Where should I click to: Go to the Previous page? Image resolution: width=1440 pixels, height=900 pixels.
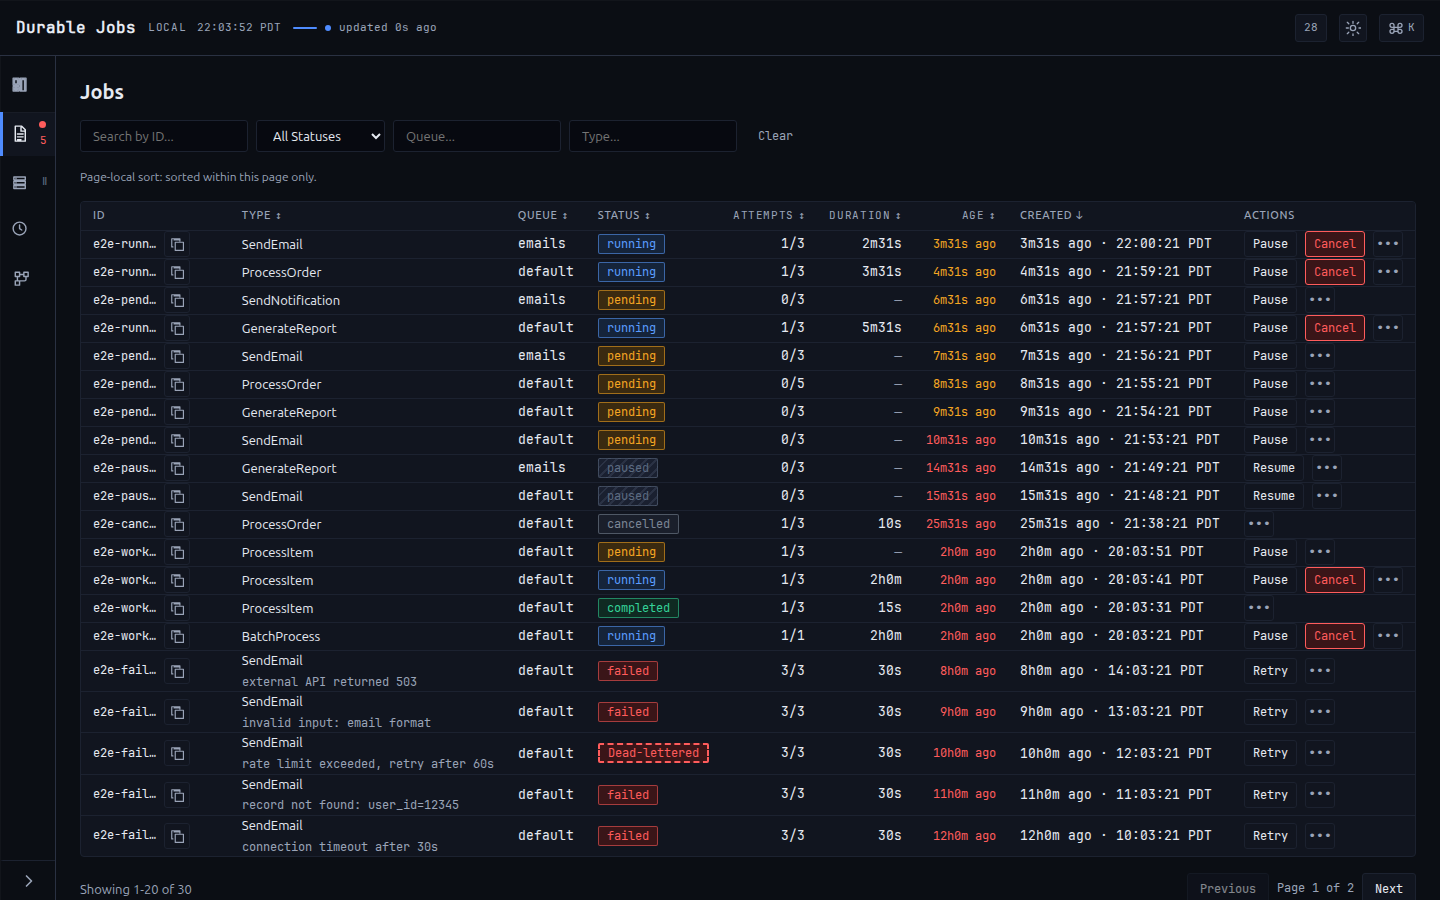pyautogui.click(x=1228, y=888)
